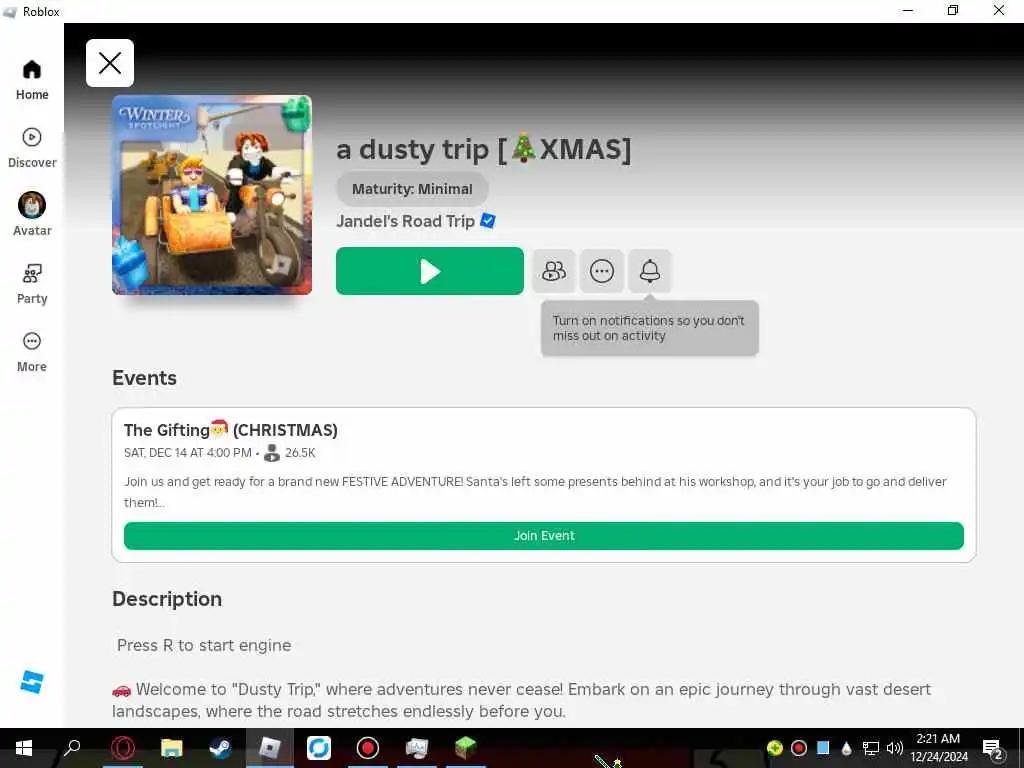Open Jandel's Road Trip creator link
Screen dimensions: 1024x768
click(406, 221)
